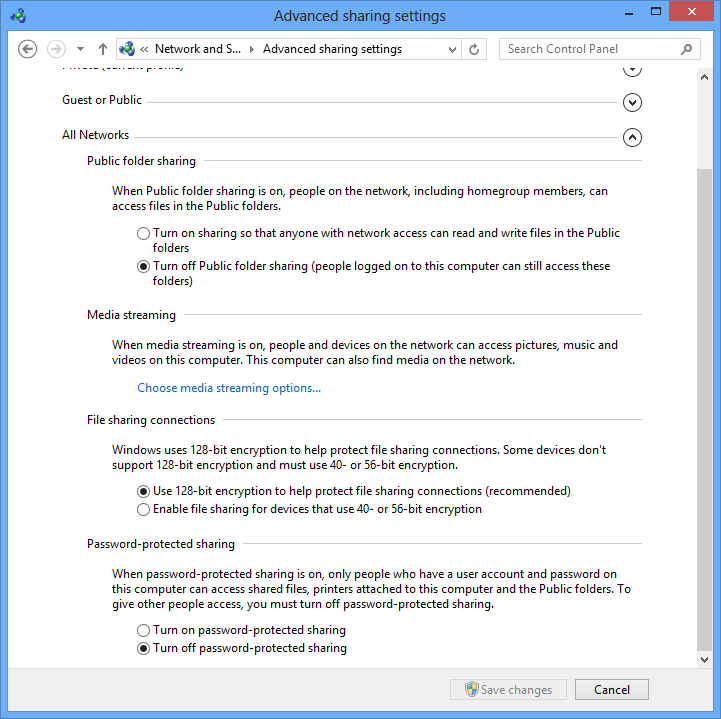Image resolution: width=721 pixels, height=719 pixels.
Task: Click the Cancel button
Action: click(611, 690)
